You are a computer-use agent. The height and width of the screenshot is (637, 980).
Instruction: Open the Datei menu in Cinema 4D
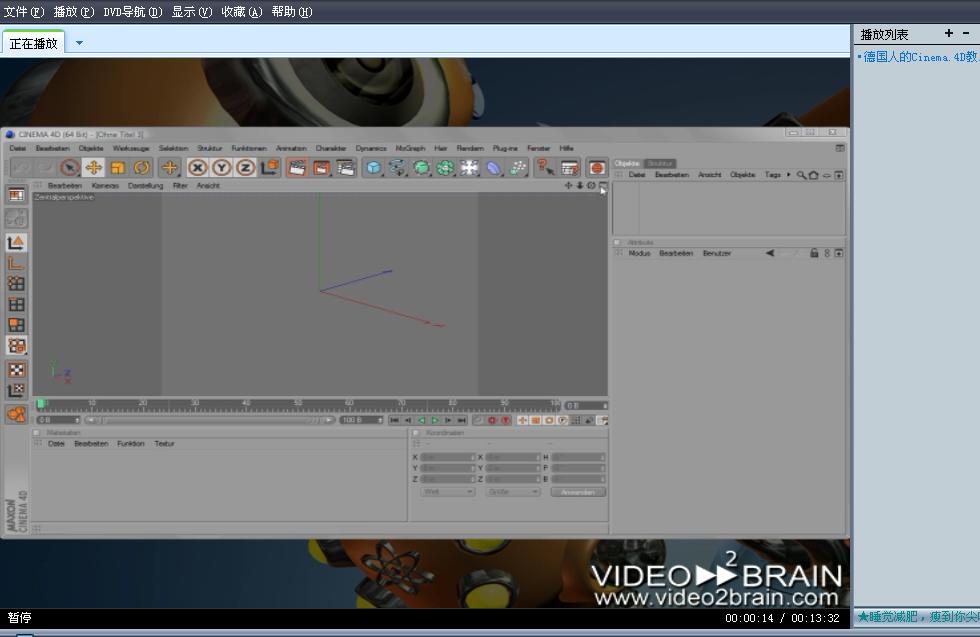[x=18, y=148]
